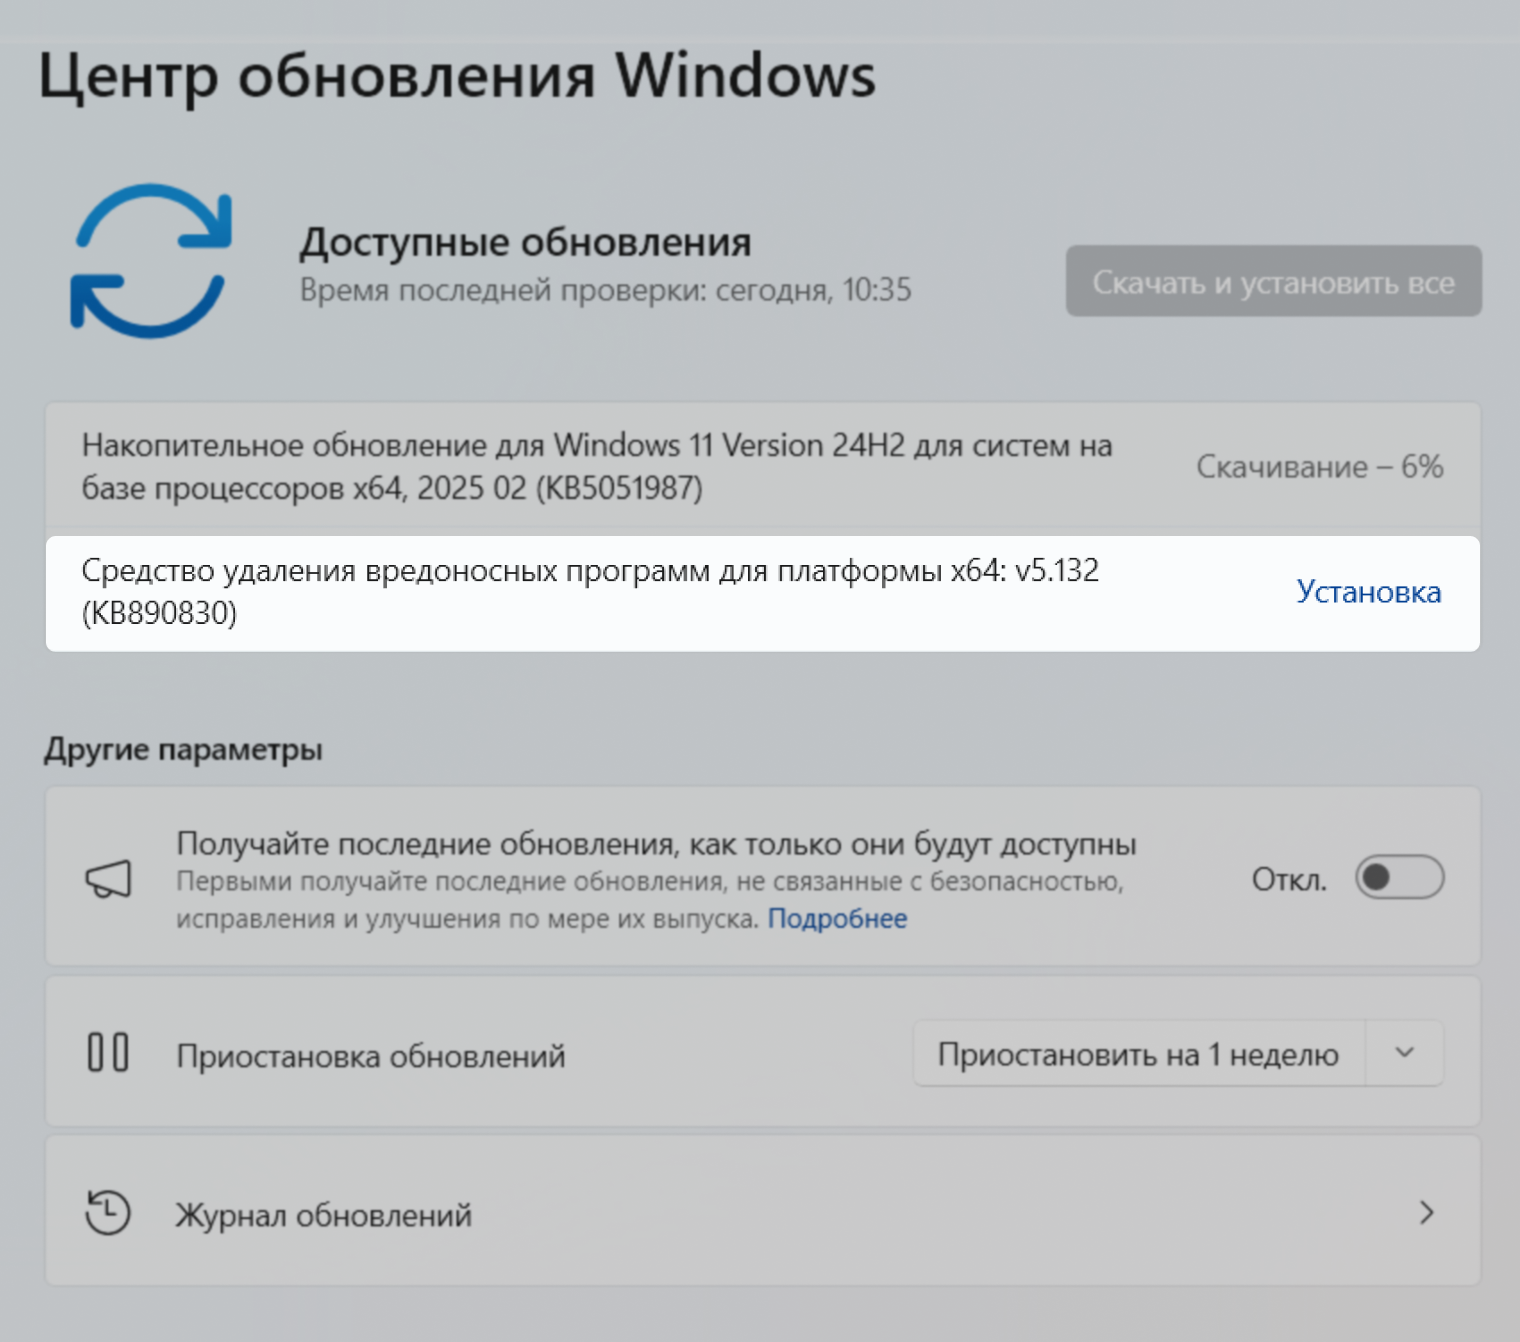Click the clock history icon for Журнал обновлений

tap(108, 1212)
